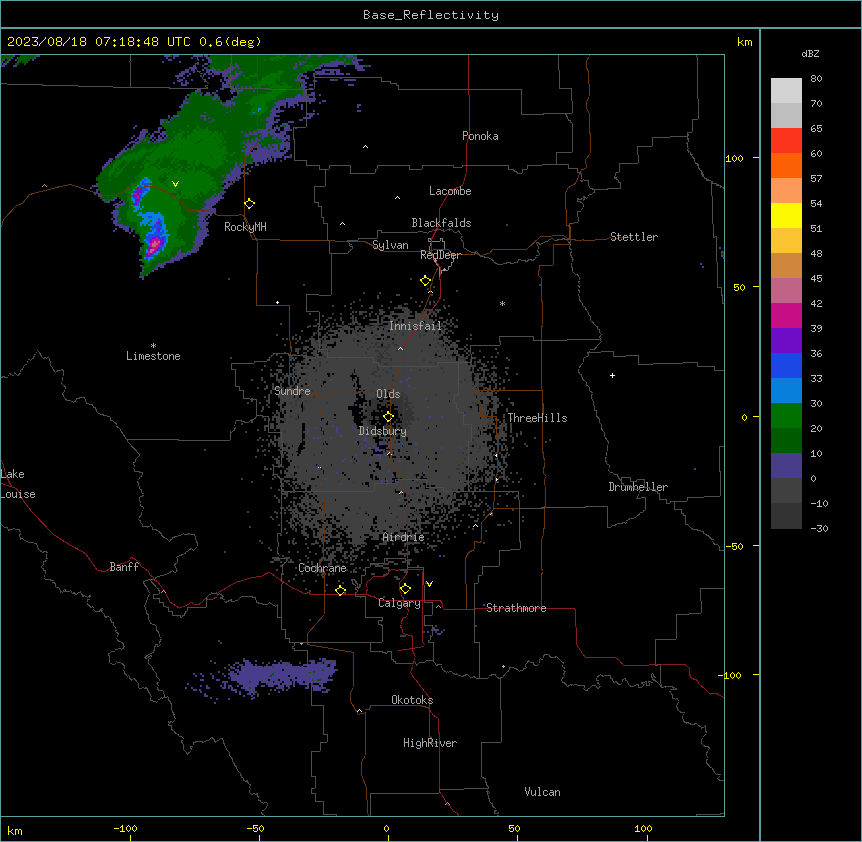The image size is (862, 842).
Task: Click the Base_Reflectivity title
Action: 431,15
